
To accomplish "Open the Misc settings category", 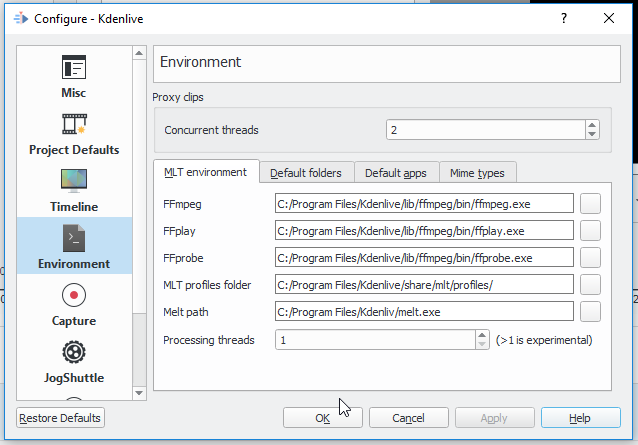I will (x=74, y=76).
